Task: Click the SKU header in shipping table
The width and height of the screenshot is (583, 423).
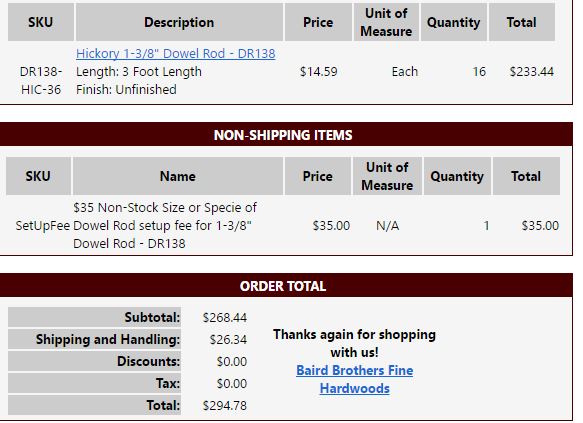Action: pyautogui.click(x=41, y=22)
